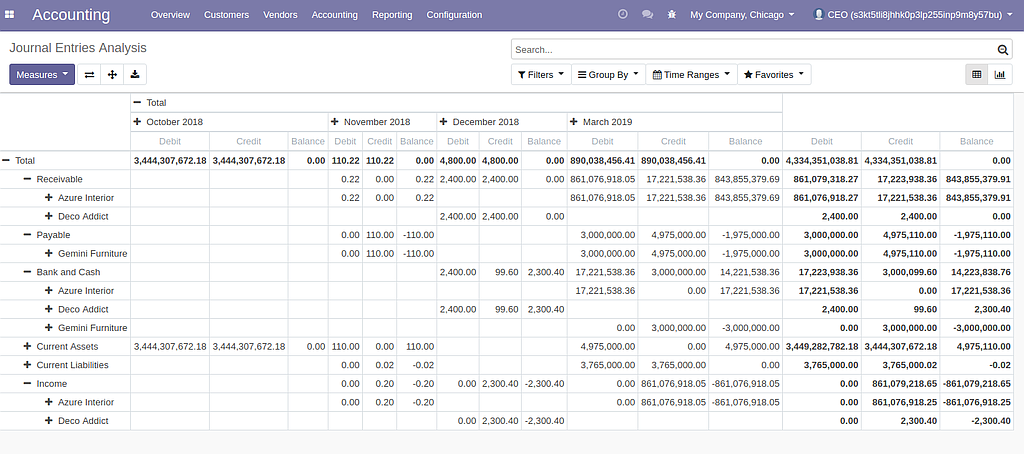Click cell 890,038,456.41 under March Debit
This screenshot has width=1024, height=454.
603,160
